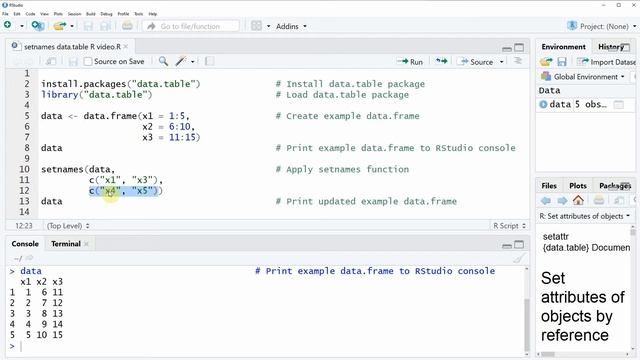Open the File menu
Viewport: 640px width, 360px height.
(x=5, y=14)
